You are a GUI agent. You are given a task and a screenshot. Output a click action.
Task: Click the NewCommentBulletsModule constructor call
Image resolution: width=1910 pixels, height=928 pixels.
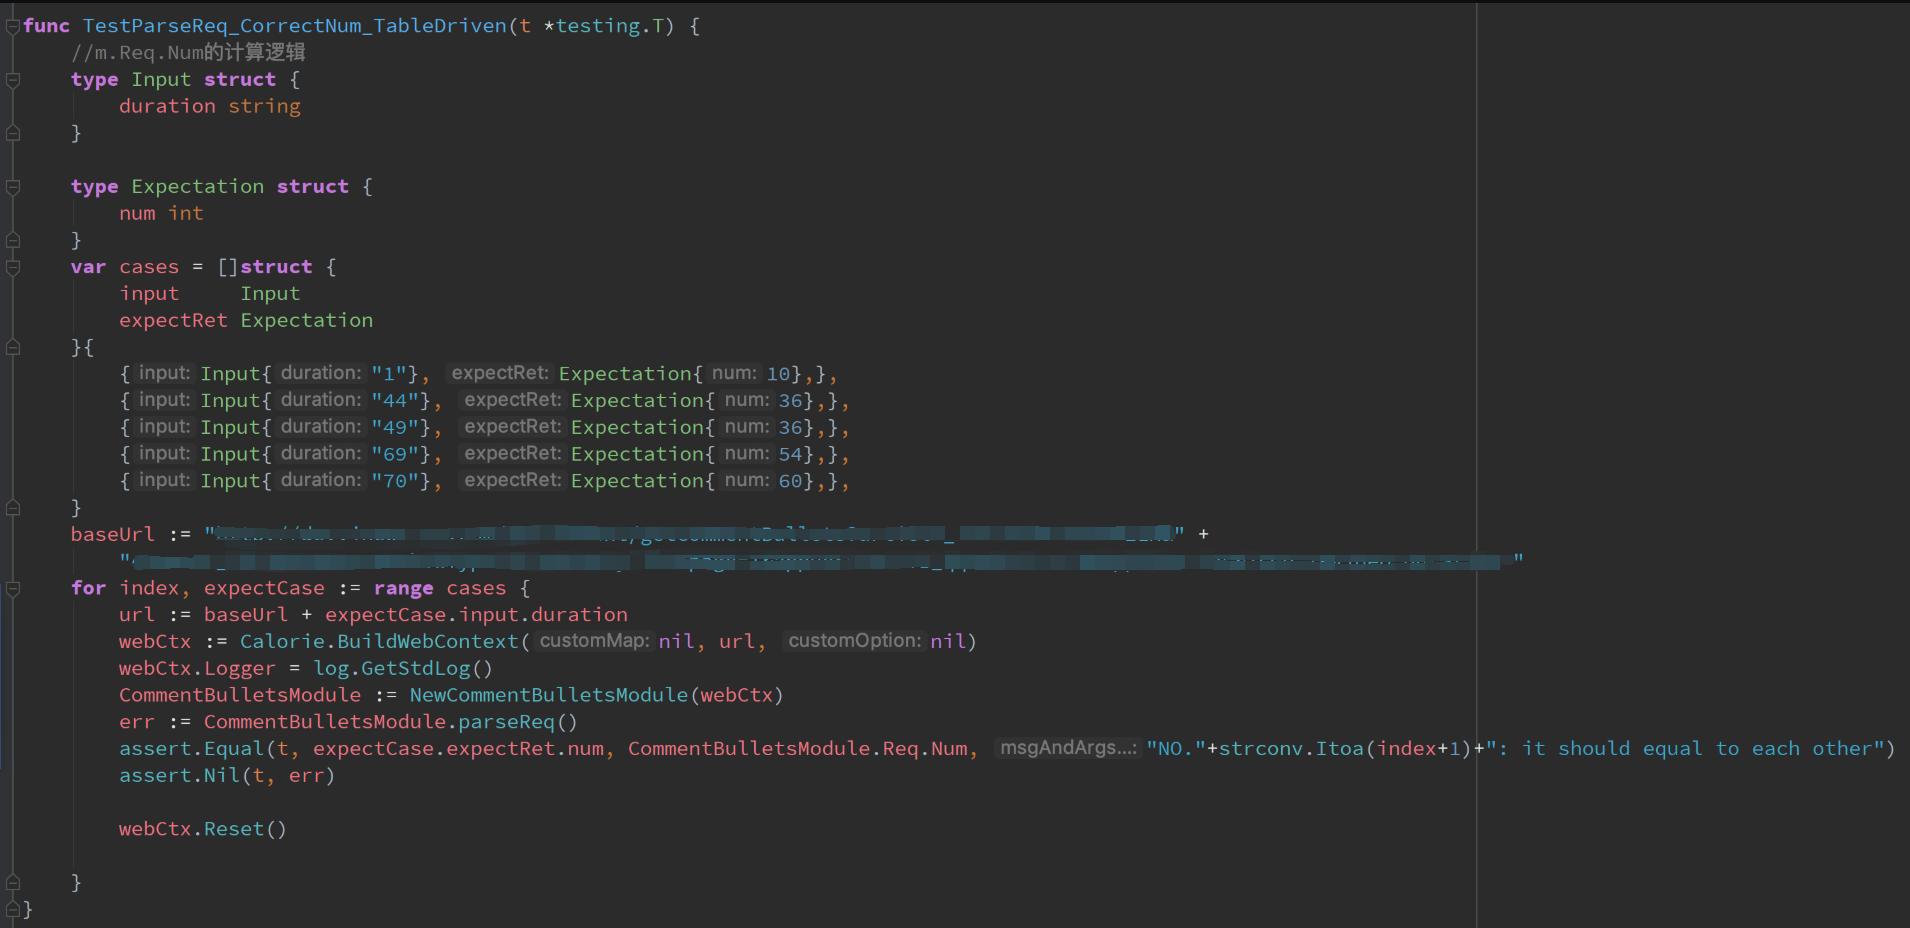549,695
